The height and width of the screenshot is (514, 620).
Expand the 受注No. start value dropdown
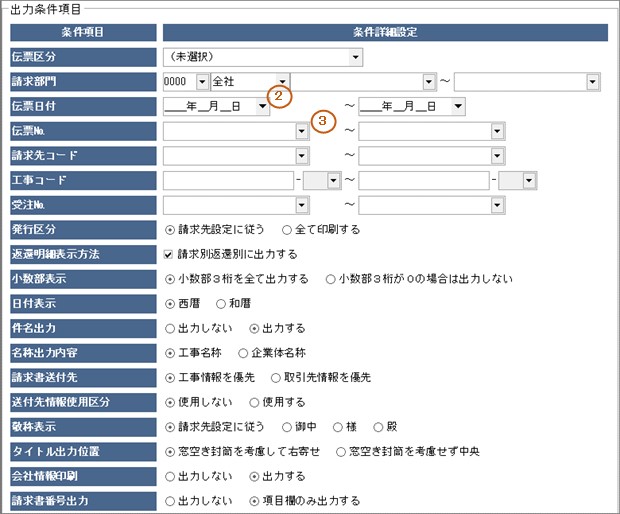[301, 204]
